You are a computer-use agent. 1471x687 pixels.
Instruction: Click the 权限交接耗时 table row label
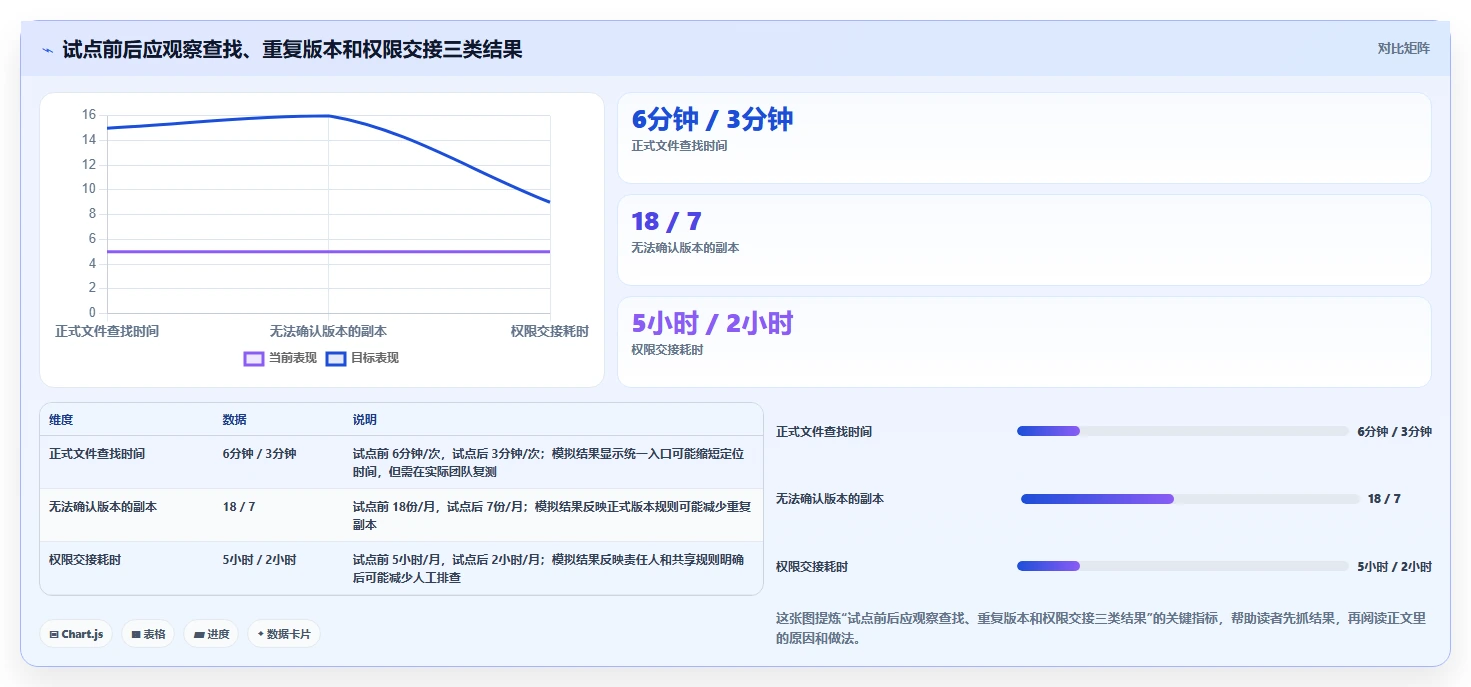[x=85, y=560]
